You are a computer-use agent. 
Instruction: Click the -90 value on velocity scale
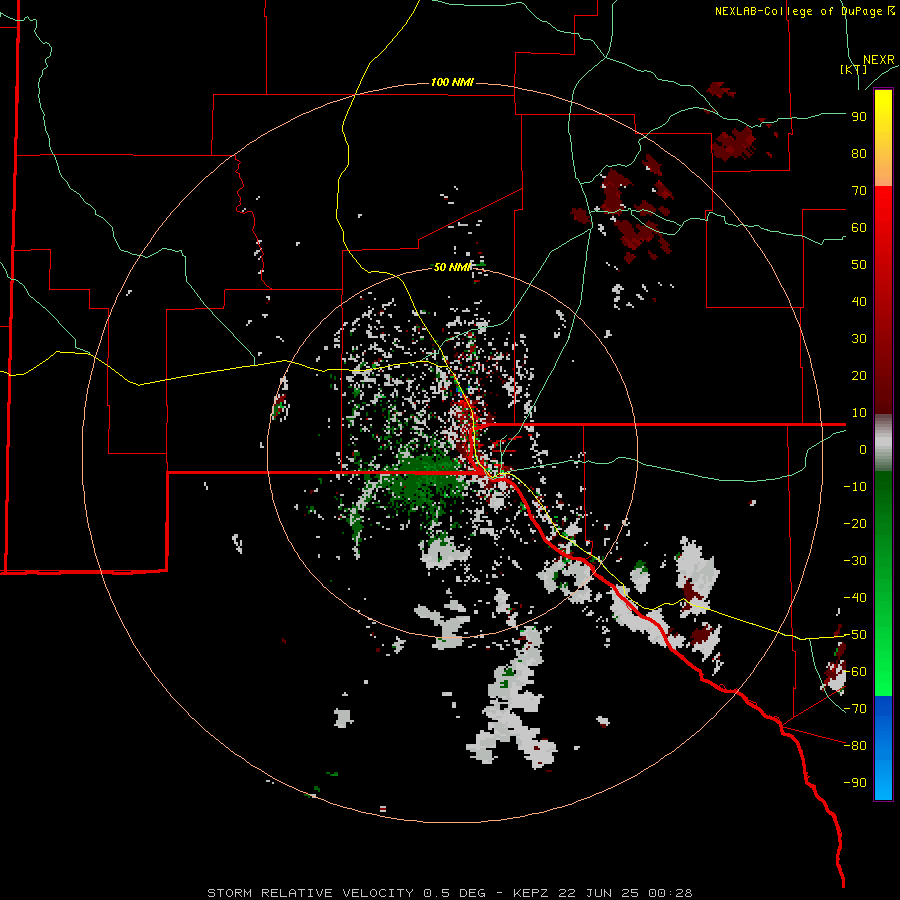(855, 783)
